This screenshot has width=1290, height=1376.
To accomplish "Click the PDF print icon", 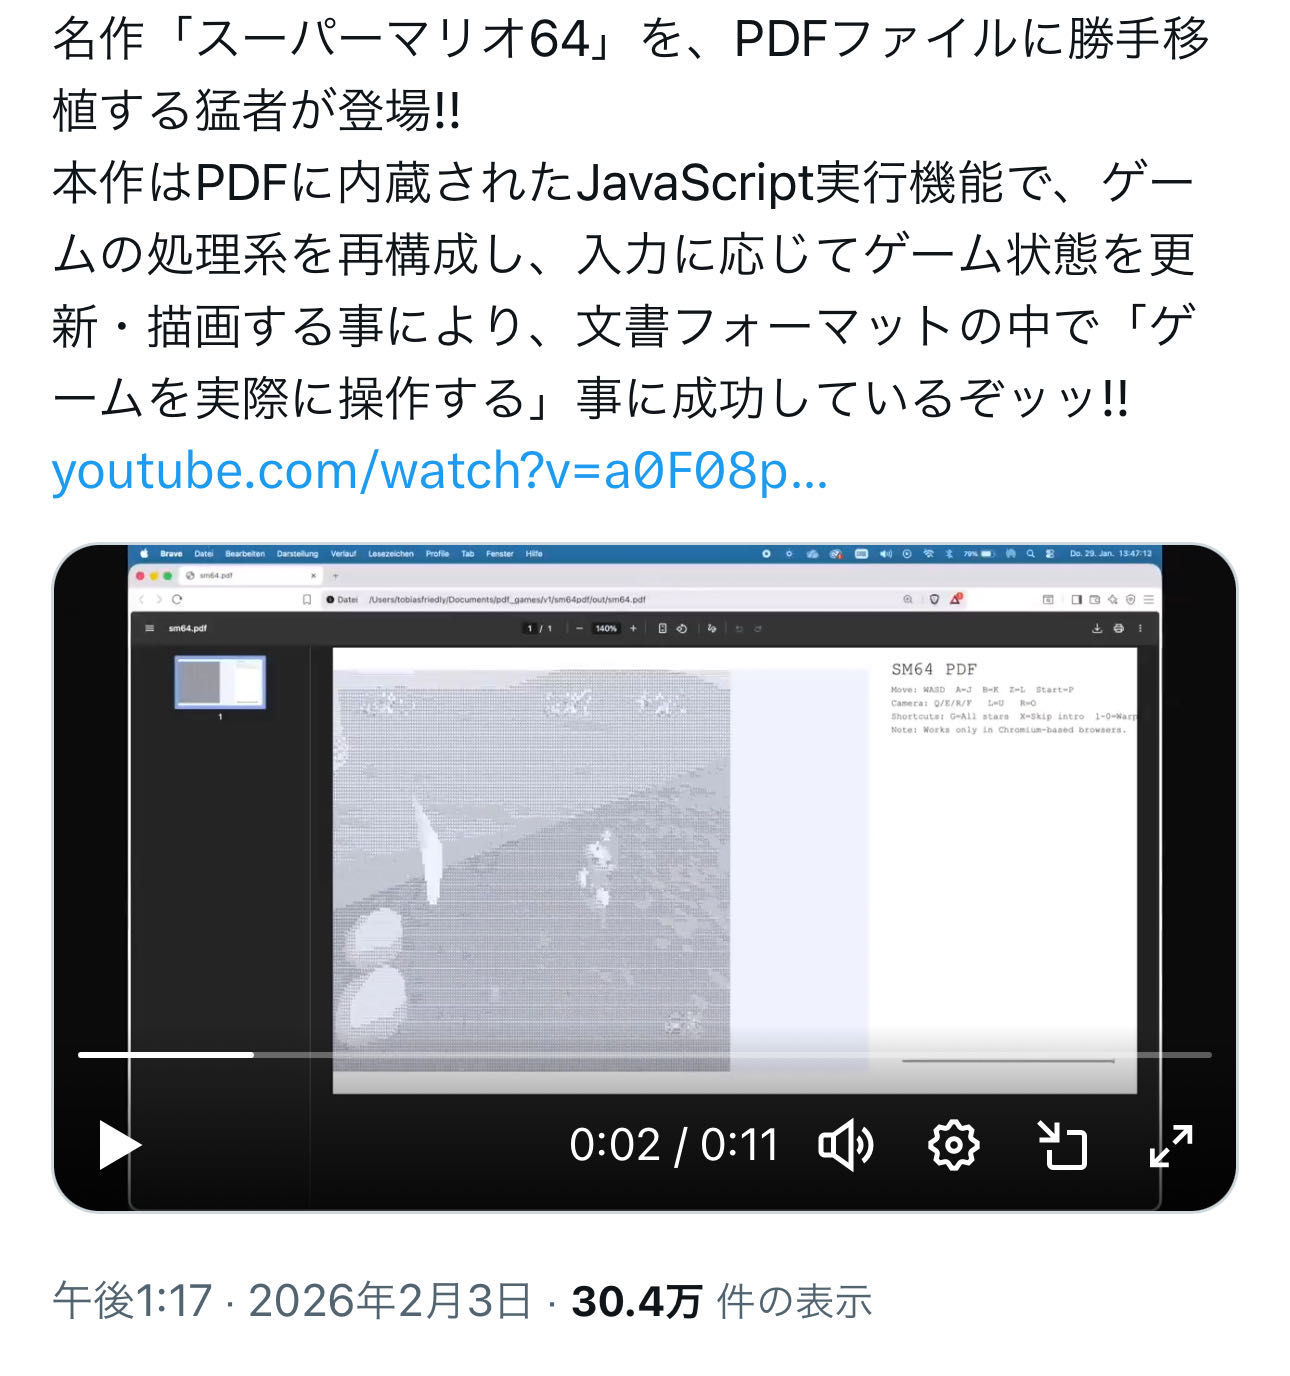I will 1118,628.
